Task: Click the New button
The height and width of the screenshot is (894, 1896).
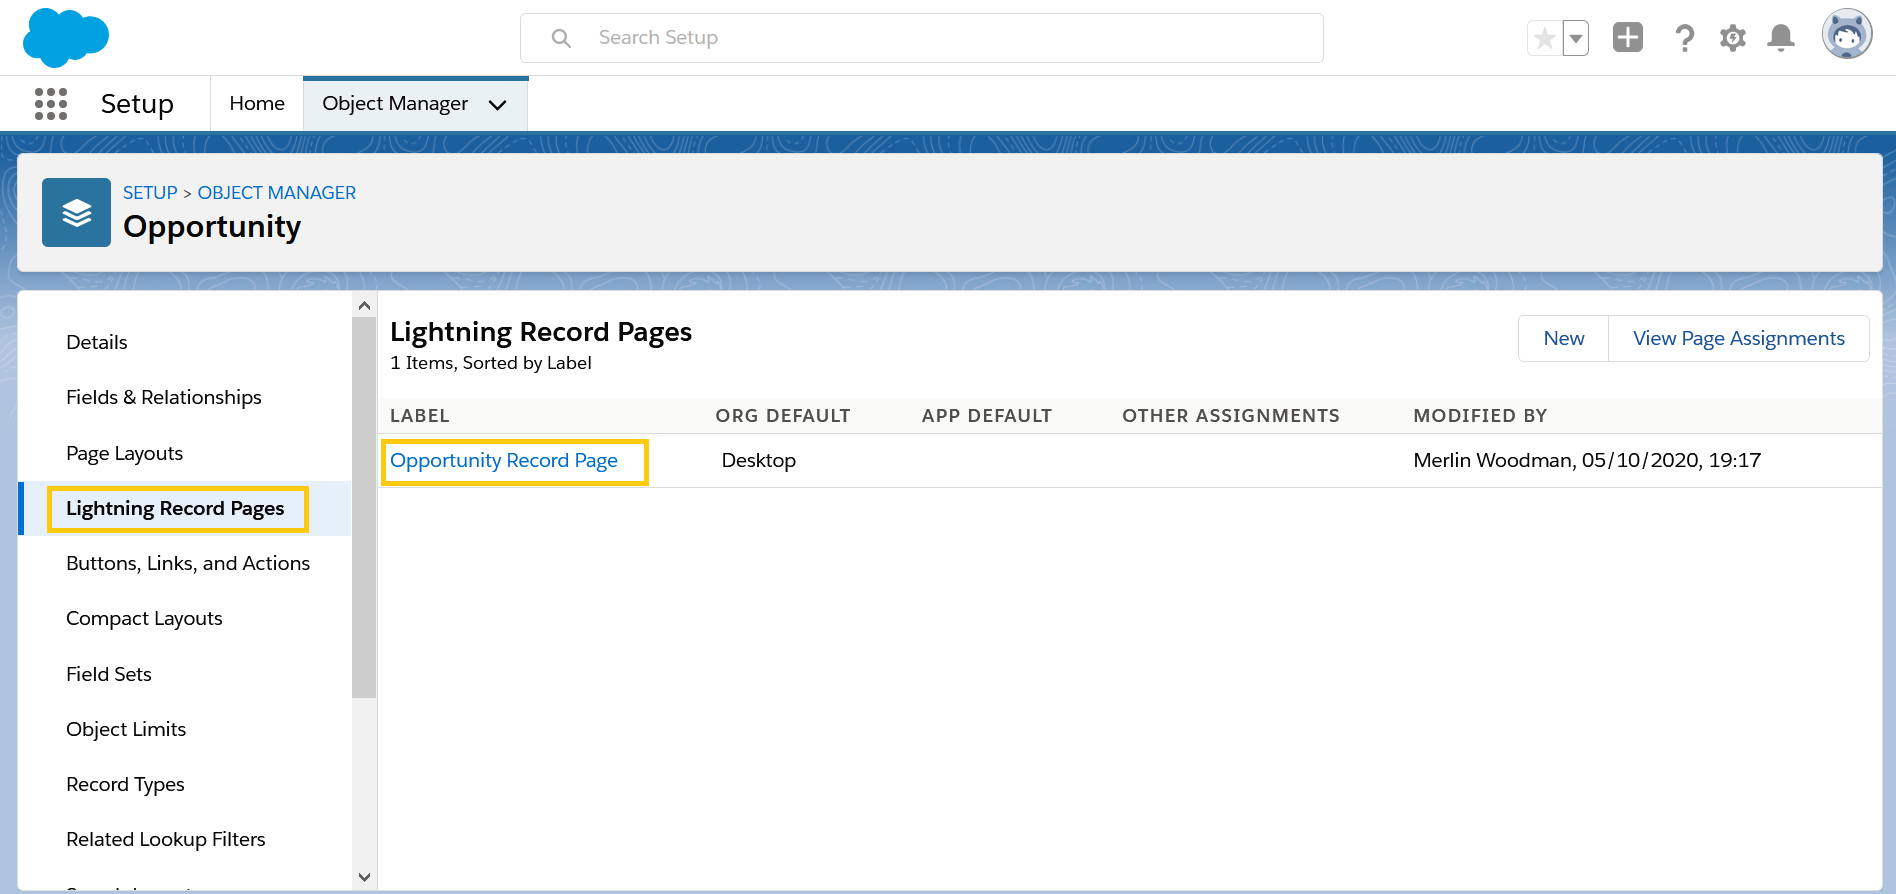Action: [1563, 339]
